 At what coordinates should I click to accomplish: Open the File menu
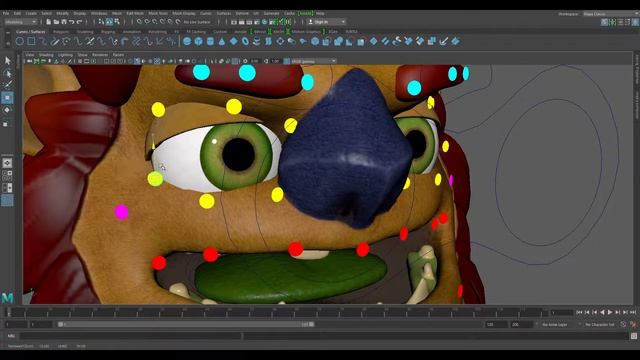6,13
